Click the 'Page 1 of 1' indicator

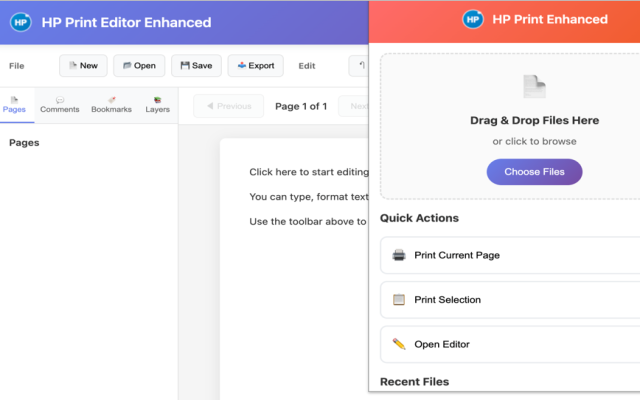[x=301, y=107]
